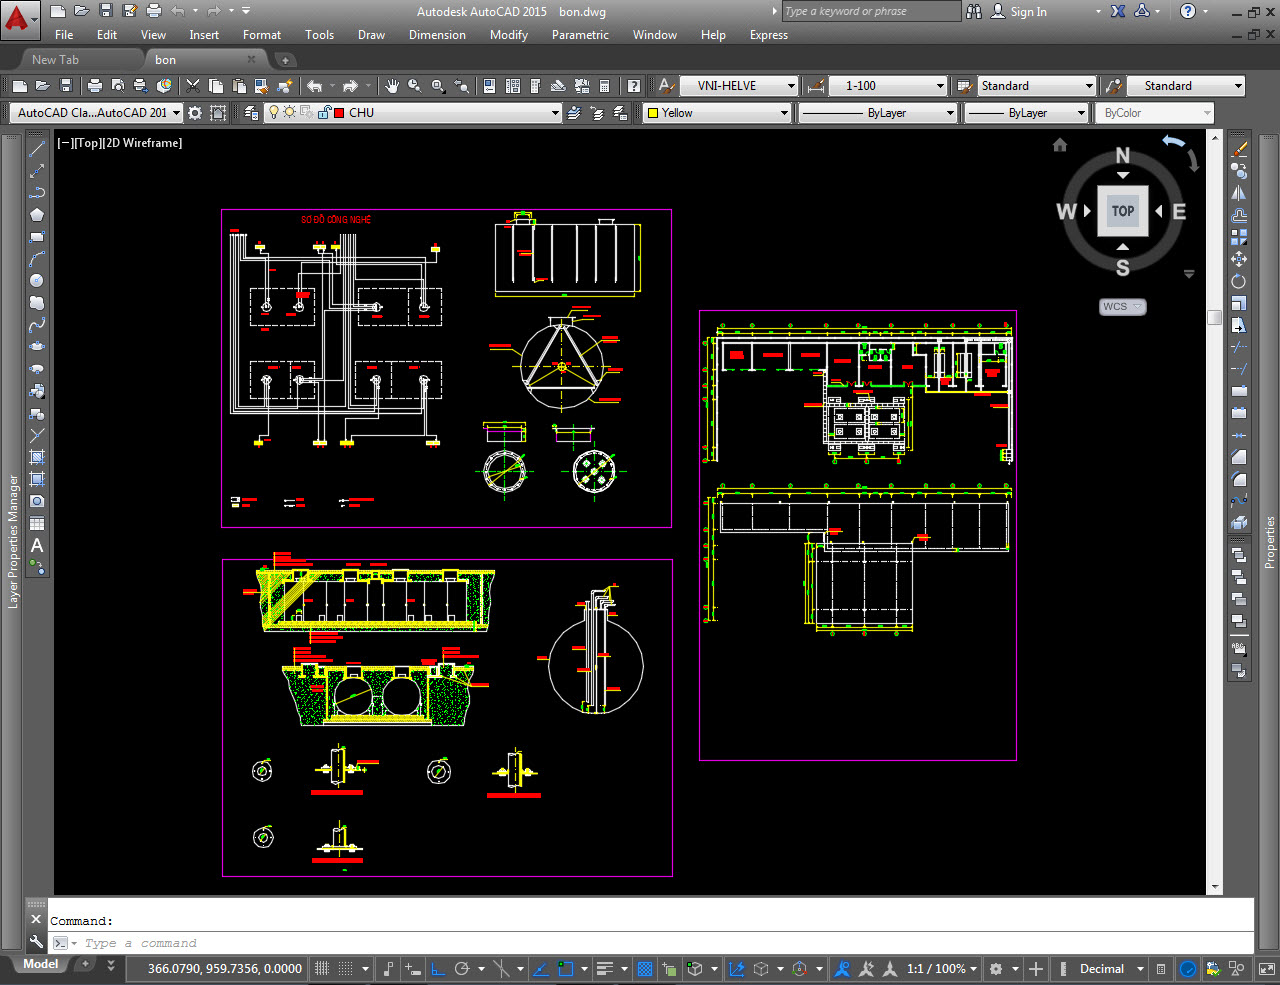This screenshot has height=985, width=1280.
Task: Open the Parametric menu
Action: tap(580, 35)
